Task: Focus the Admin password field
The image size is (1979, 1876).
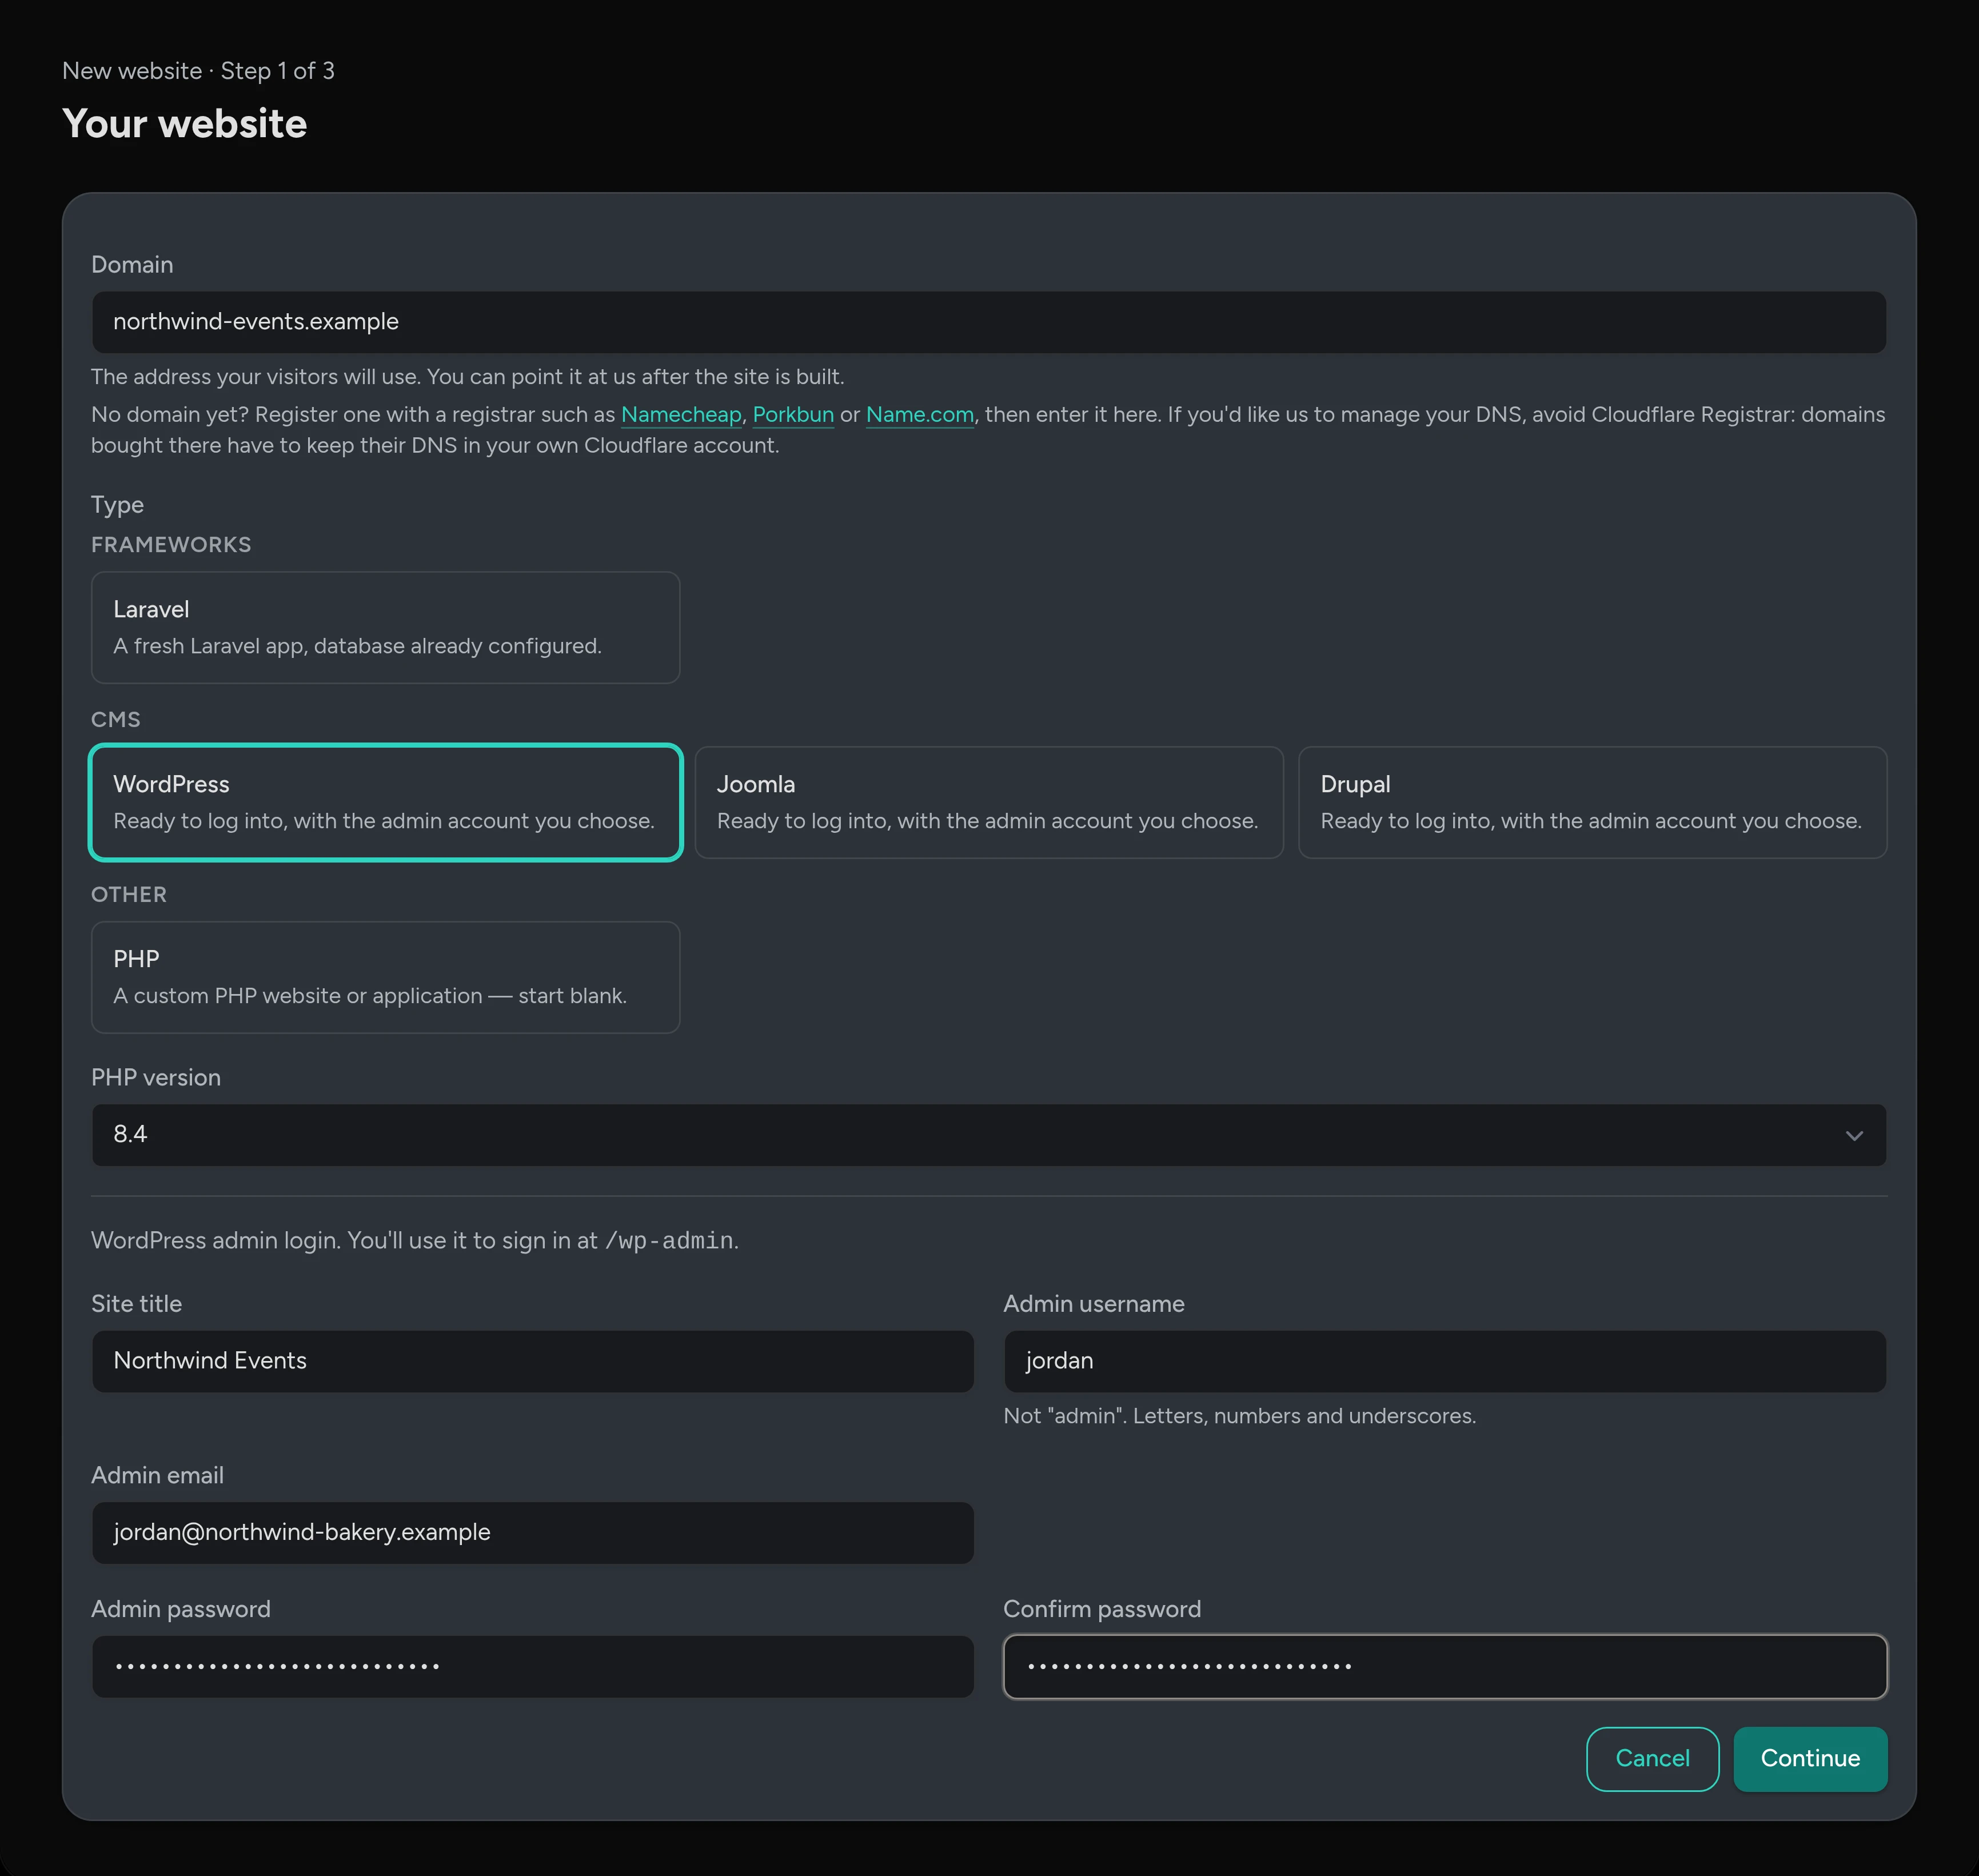Action: (532, 1666)
